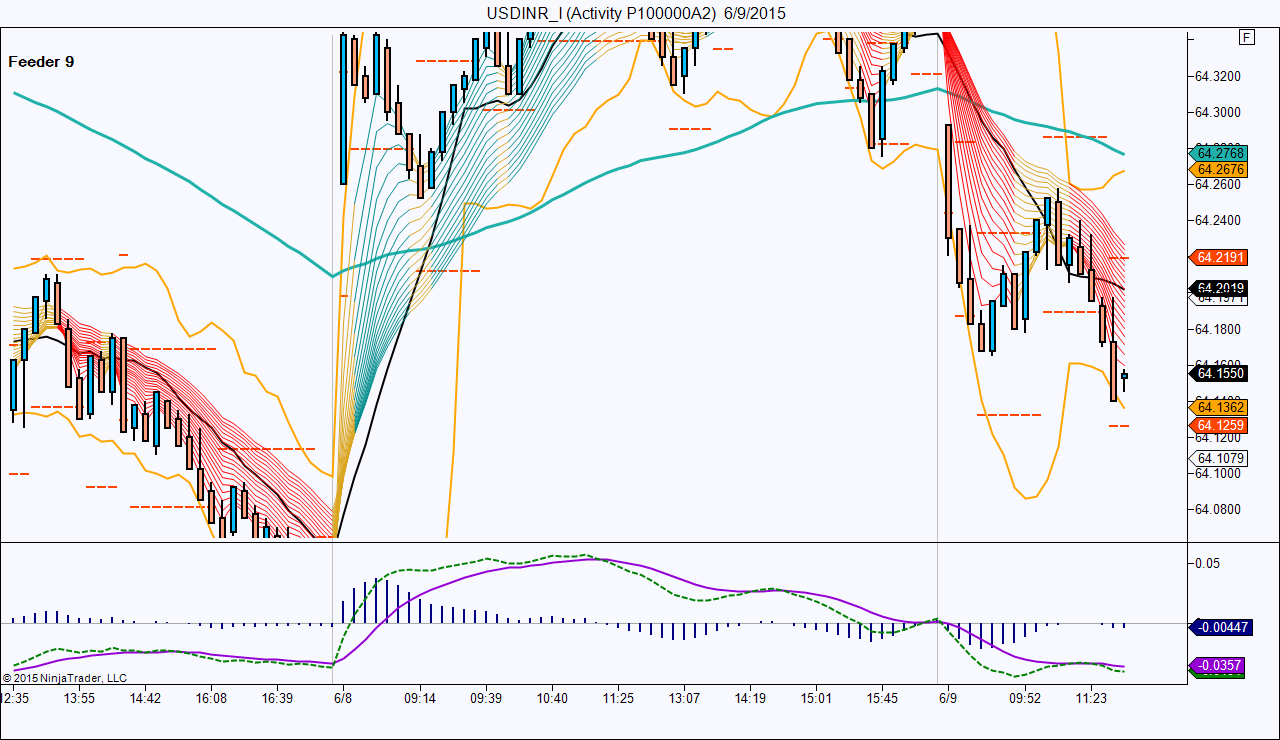The image size is (1280, 740).
Task: Click the 0.05 indicator axis label
Action: pos(1208,563)
